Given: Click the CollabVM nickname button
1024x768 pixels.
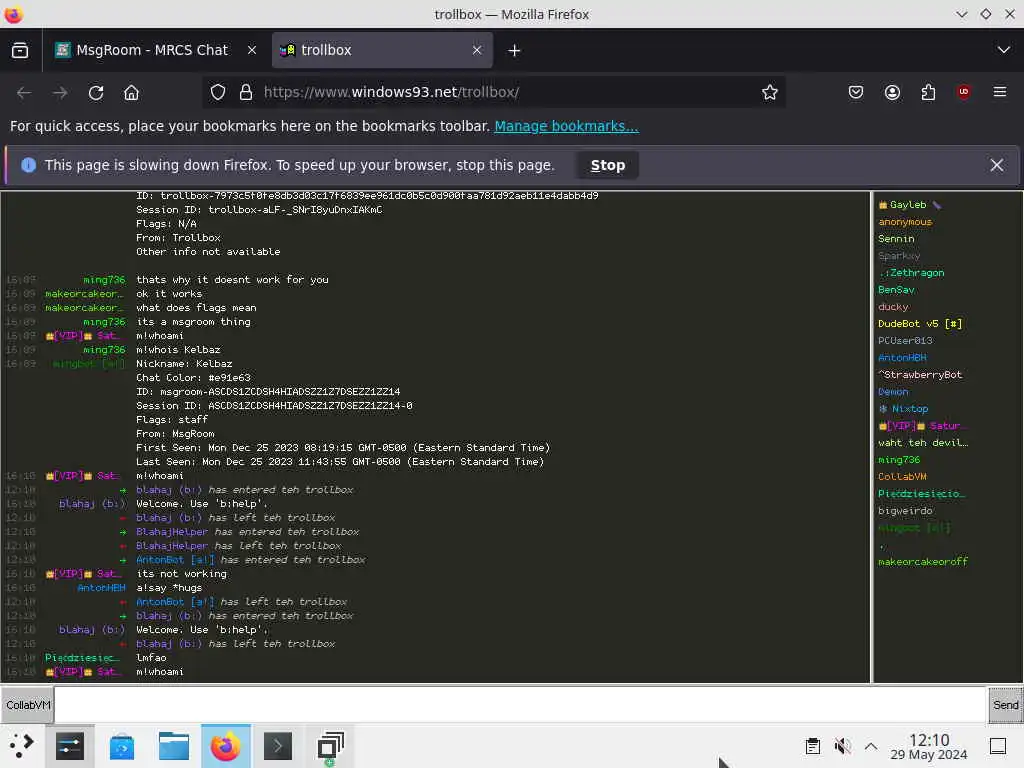Looking at the screenshot, I should [27, 705].
